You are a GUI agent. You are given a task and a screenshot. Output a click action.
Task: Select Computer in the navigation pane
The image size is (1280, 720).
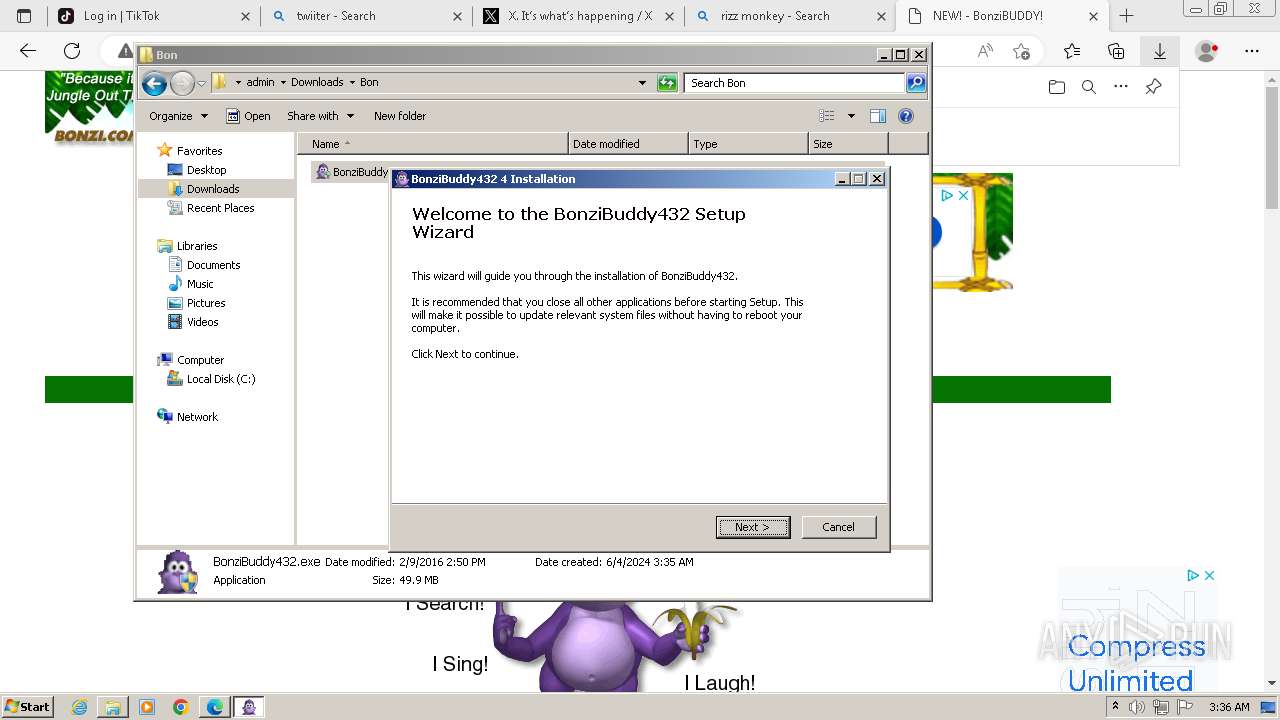[200, 360]
